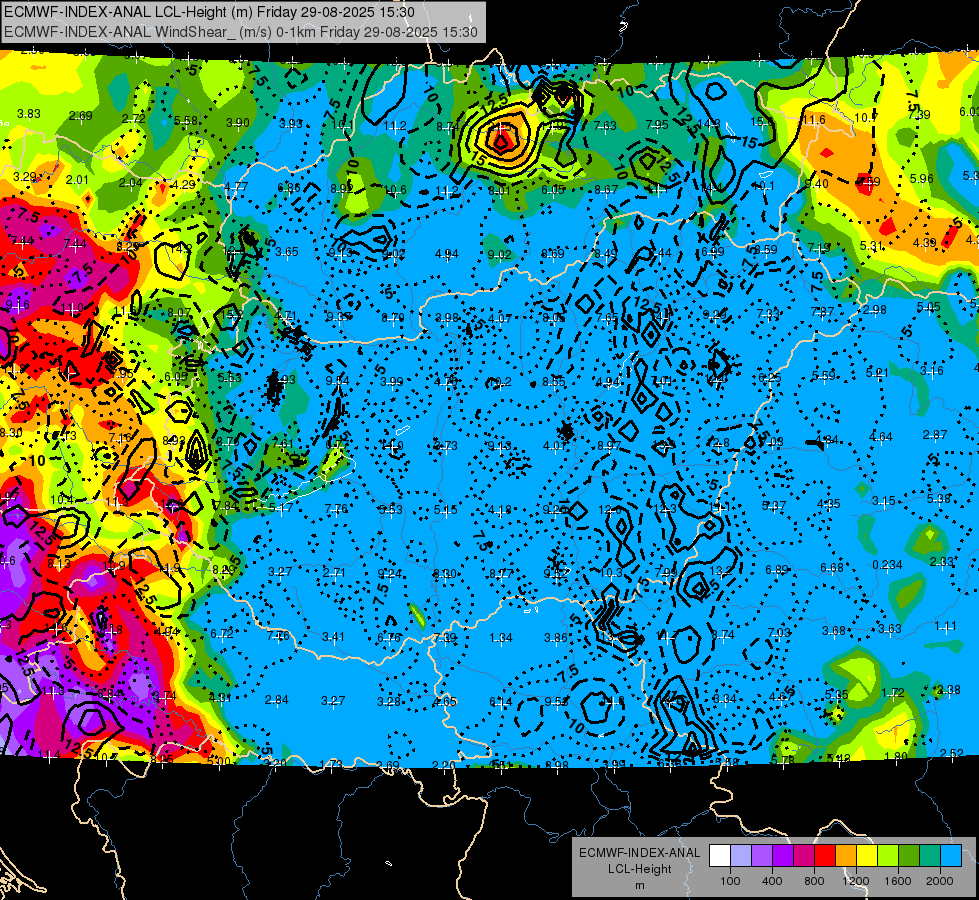Click the map value 6.14

[501, 703]
